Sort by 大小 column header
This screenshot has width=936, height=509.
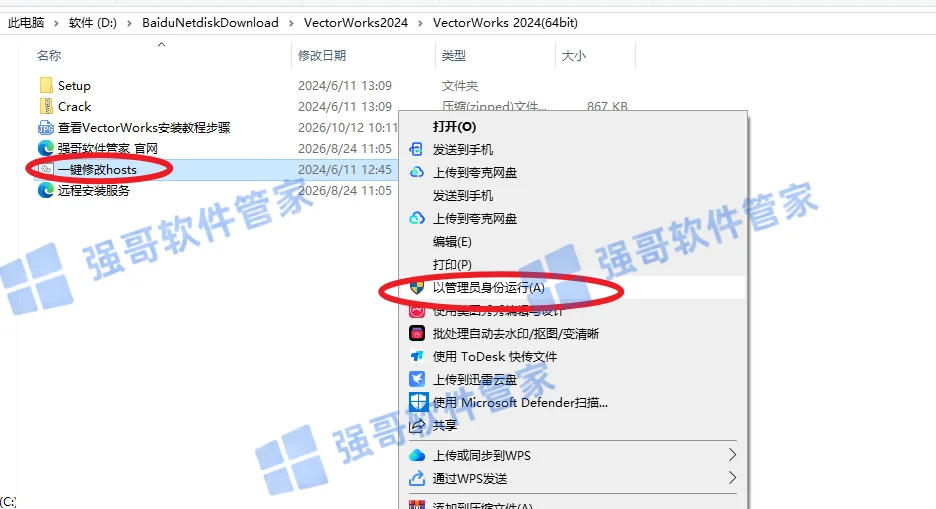coord(574,55)
